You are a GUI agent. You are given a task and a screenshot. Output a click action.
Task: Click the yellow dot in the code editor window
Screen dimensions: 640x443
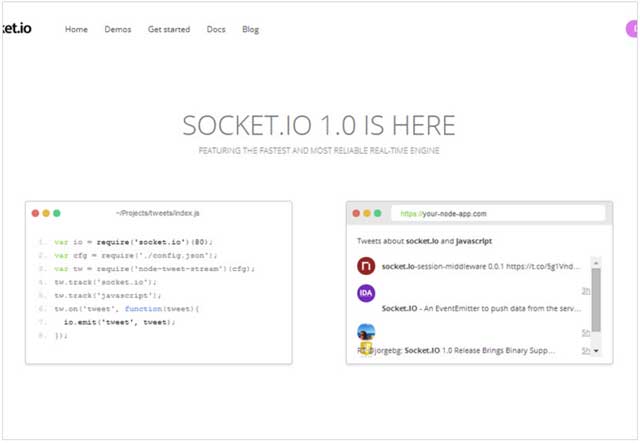point(46,213)
